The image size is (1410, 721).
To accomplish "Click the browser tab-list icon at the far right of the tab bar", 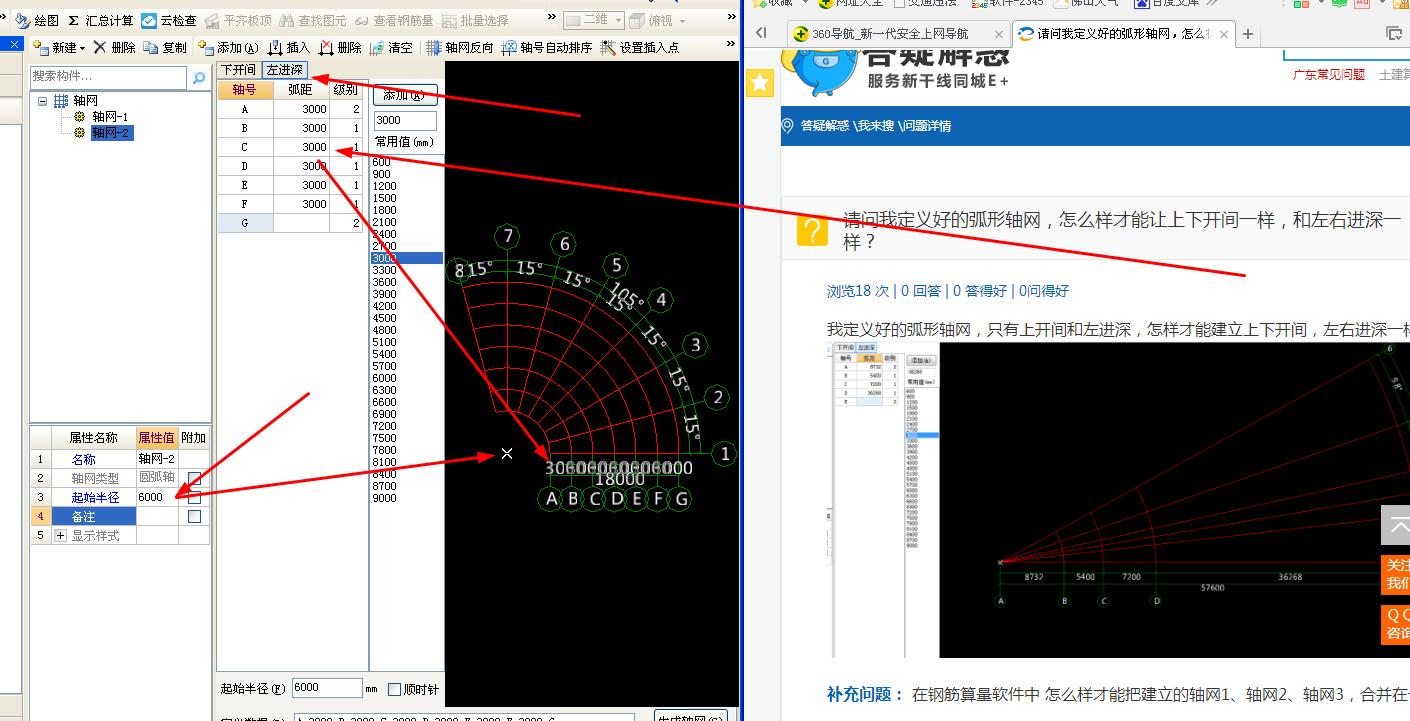I will (1394, 33).
